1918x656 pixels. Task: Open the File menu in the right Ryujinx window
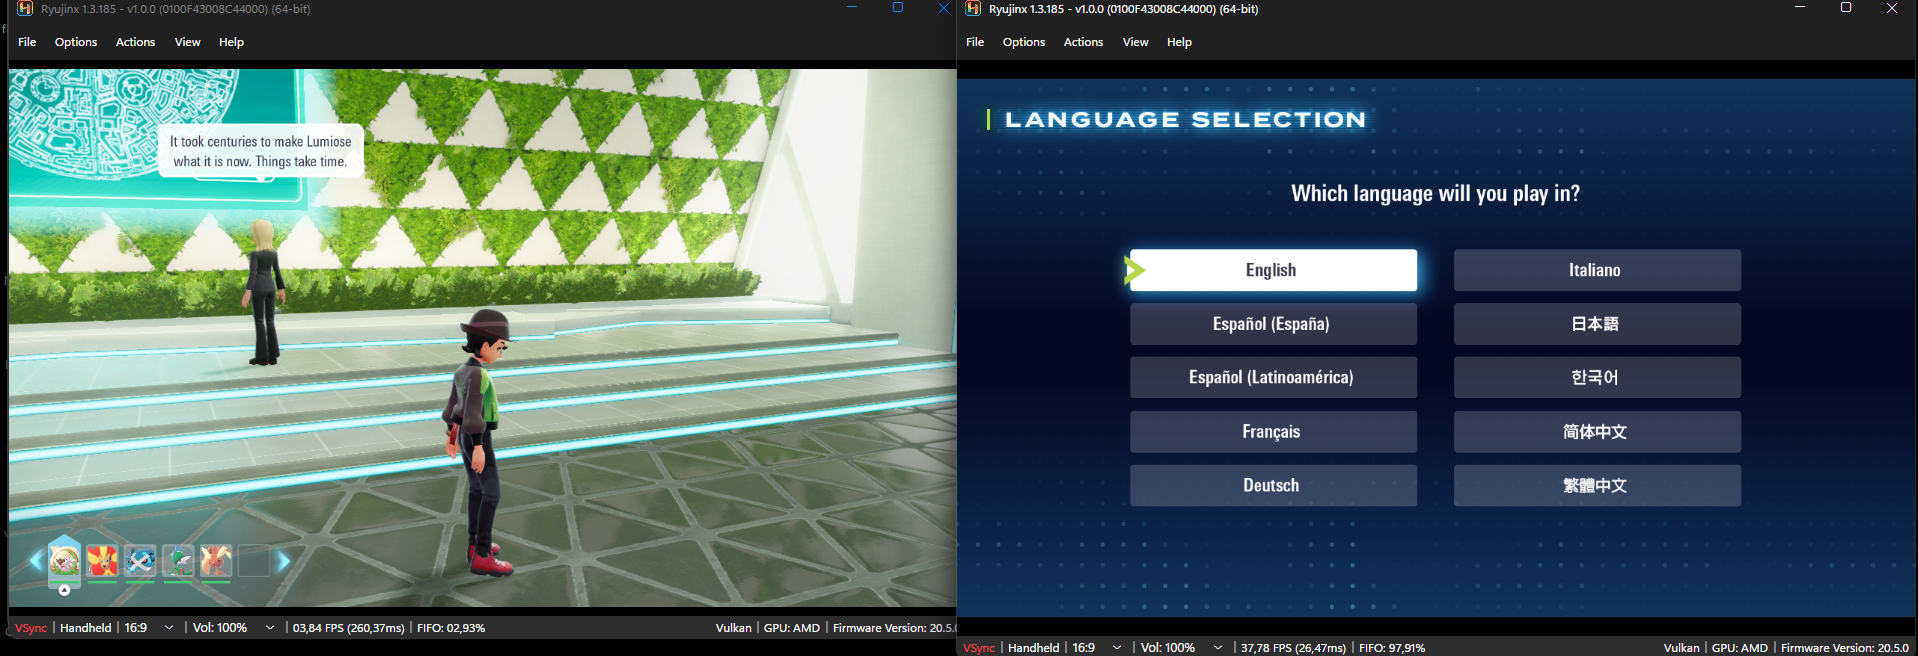point(975,42)
